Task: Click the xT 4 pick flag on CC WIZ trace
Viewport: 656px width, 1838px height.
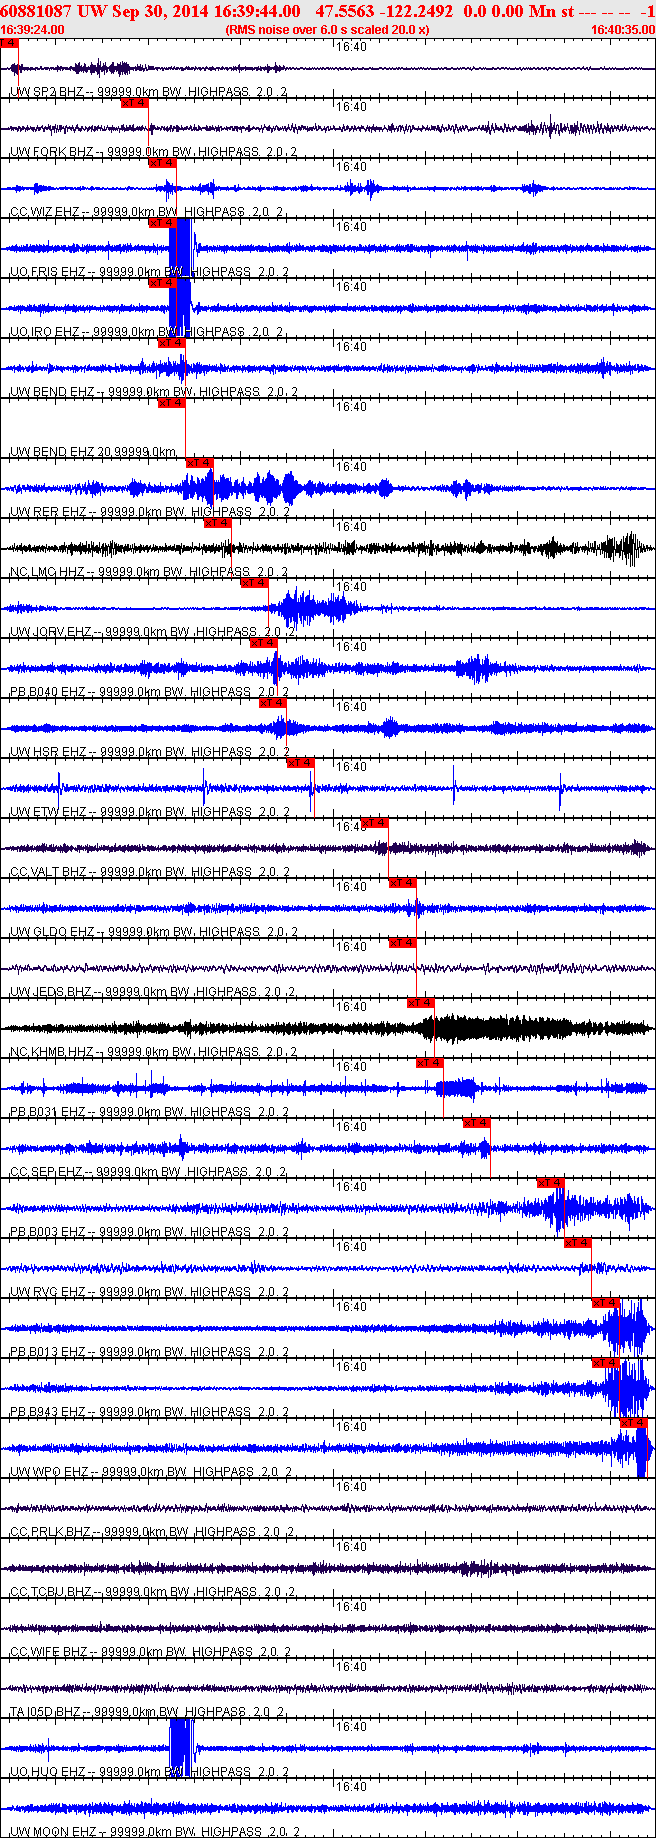Action: pyautogui.click(x=162, y=163)
